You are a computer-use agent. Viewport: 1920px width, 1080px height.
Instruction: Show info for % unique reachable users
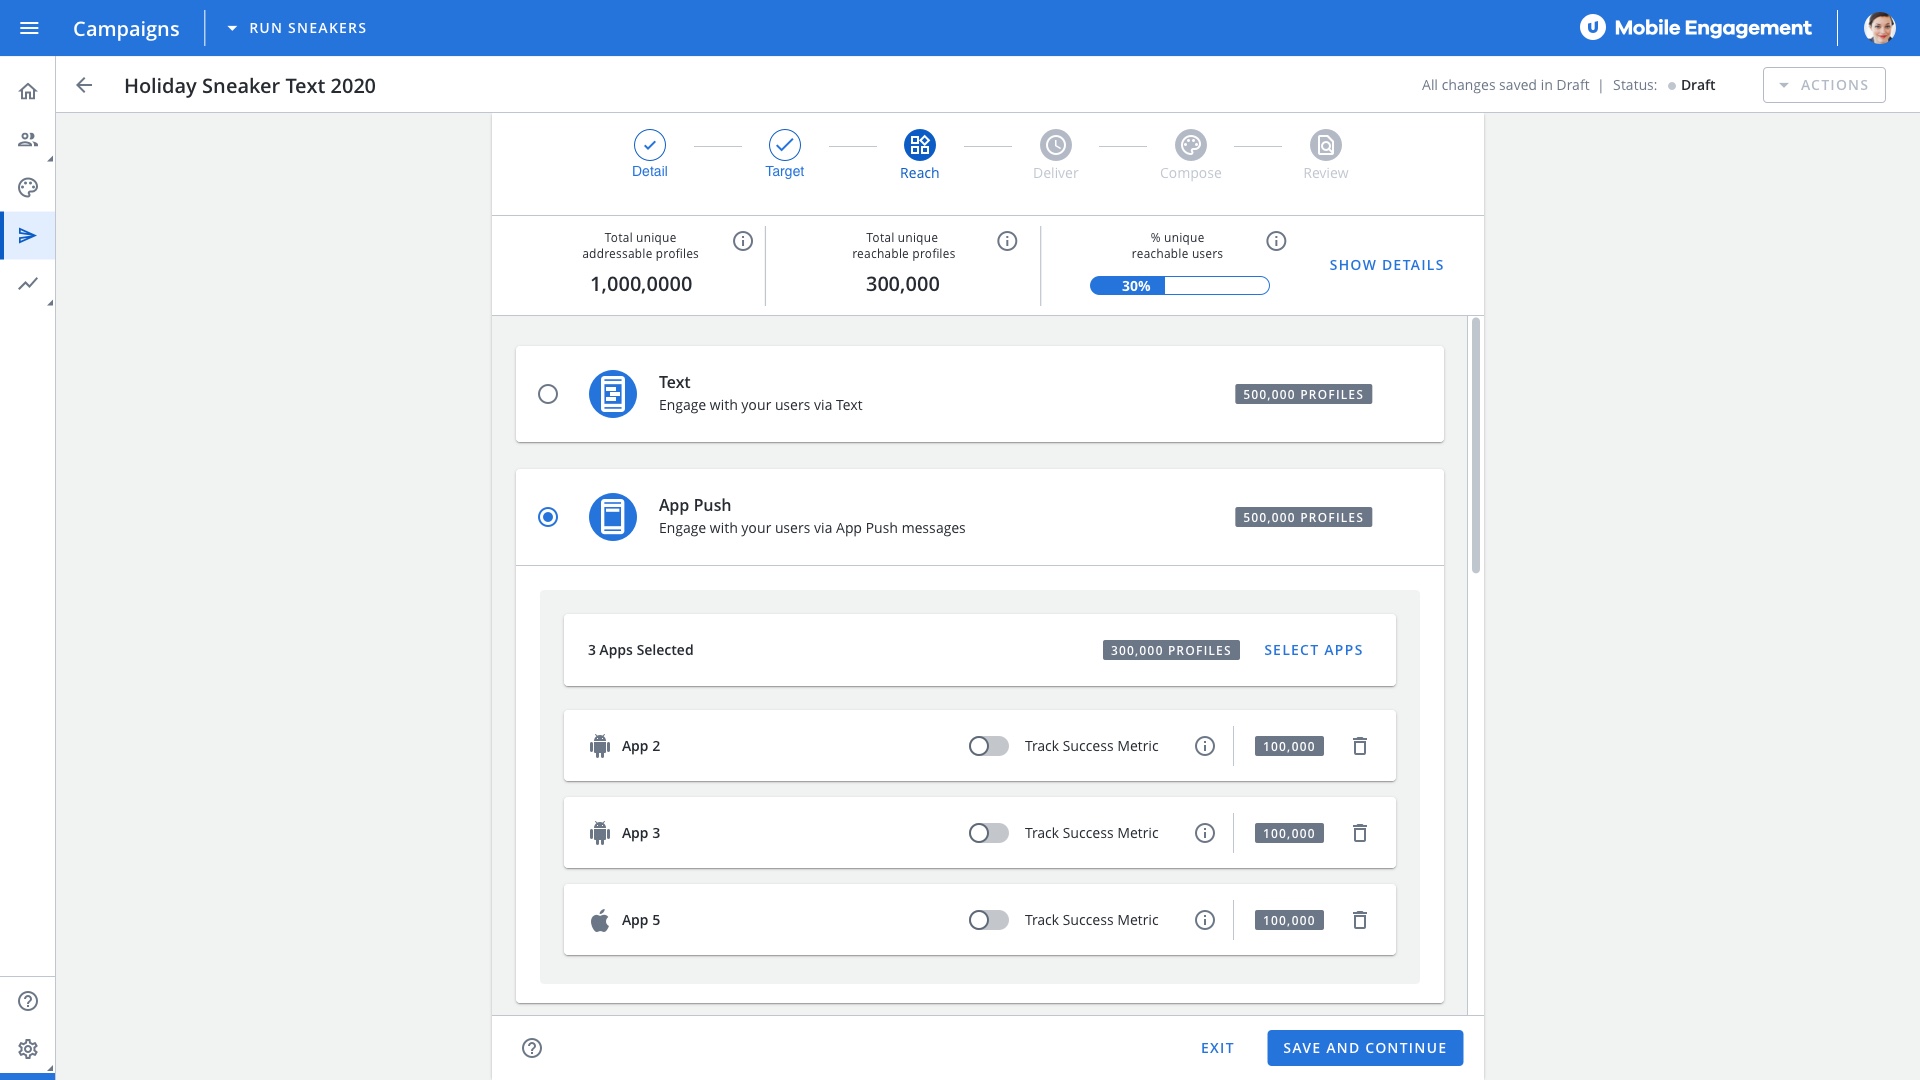click(x=1276, y=241)
